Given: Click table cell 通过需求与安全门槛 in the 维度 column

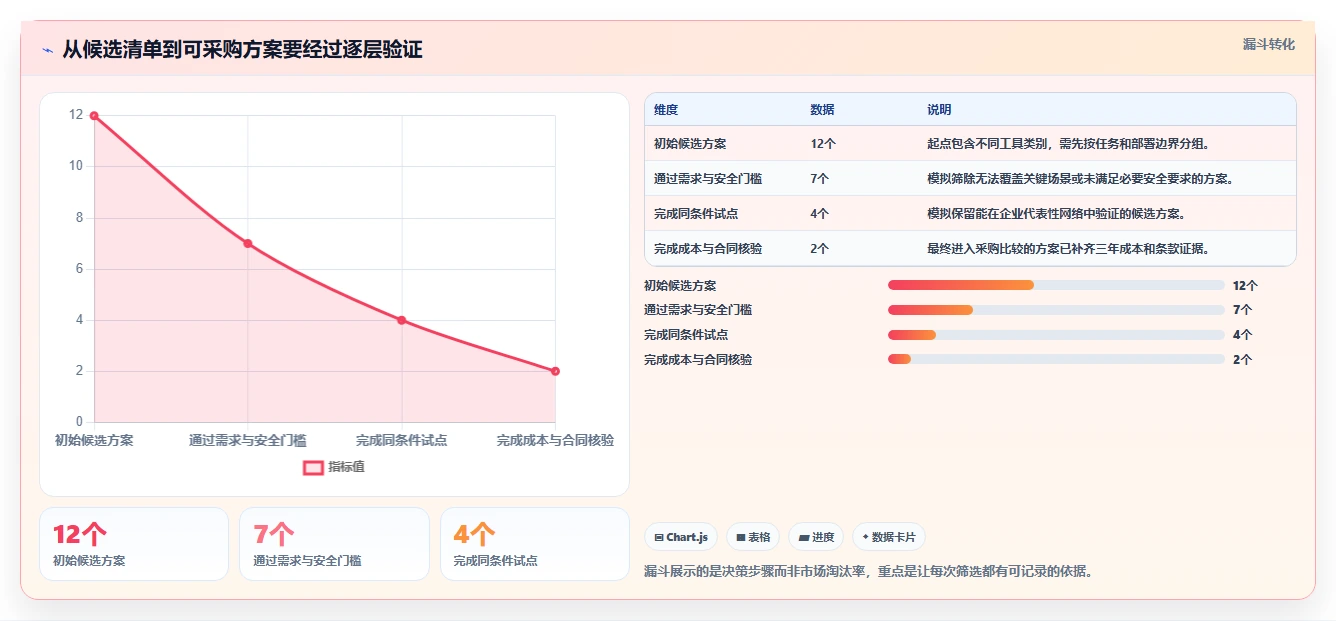Looking at the screenshot, I should pos(708,179).
